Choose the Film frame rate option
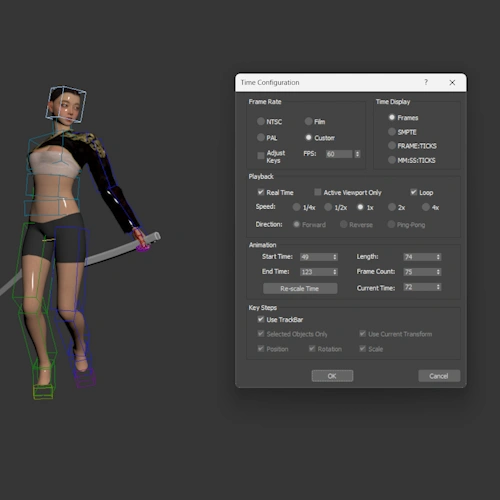 pyautogui.click(x=309, y=121)
